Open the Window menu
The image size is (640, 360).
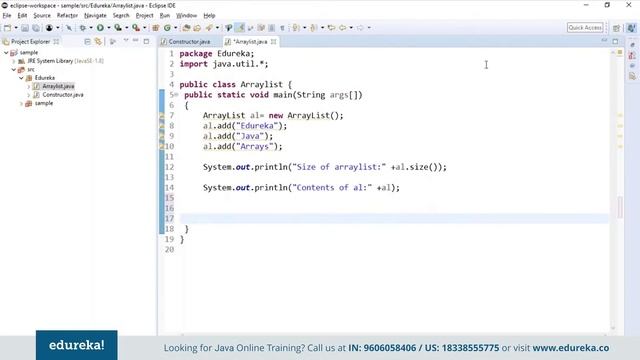click(187, 16)
